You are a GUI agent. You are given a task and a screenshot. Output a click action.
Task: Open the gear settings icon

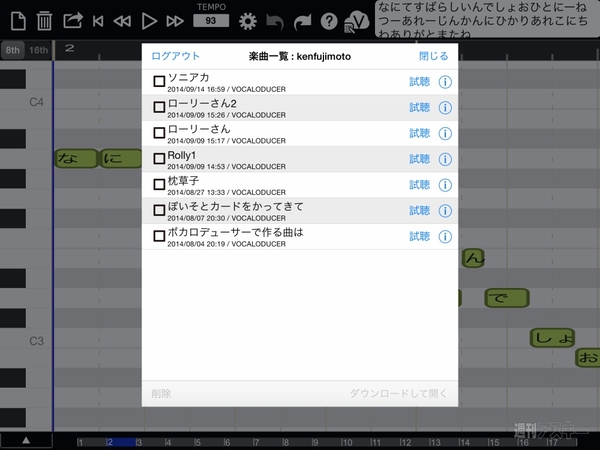click(248, 21)
